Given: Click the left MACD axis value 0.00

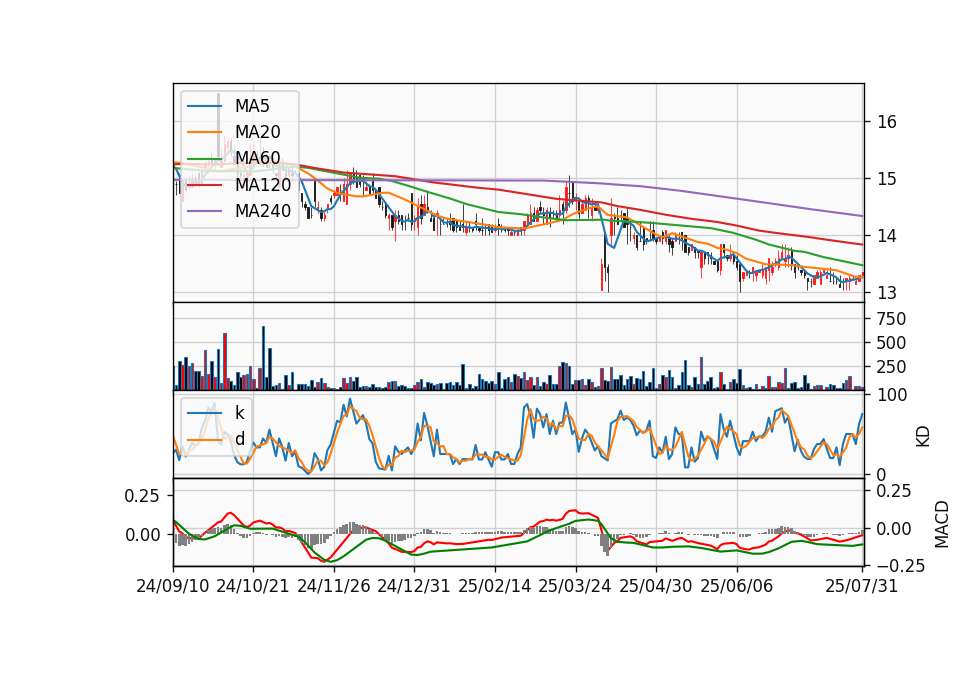Looking at the screenshot, I should click(142, 535).
